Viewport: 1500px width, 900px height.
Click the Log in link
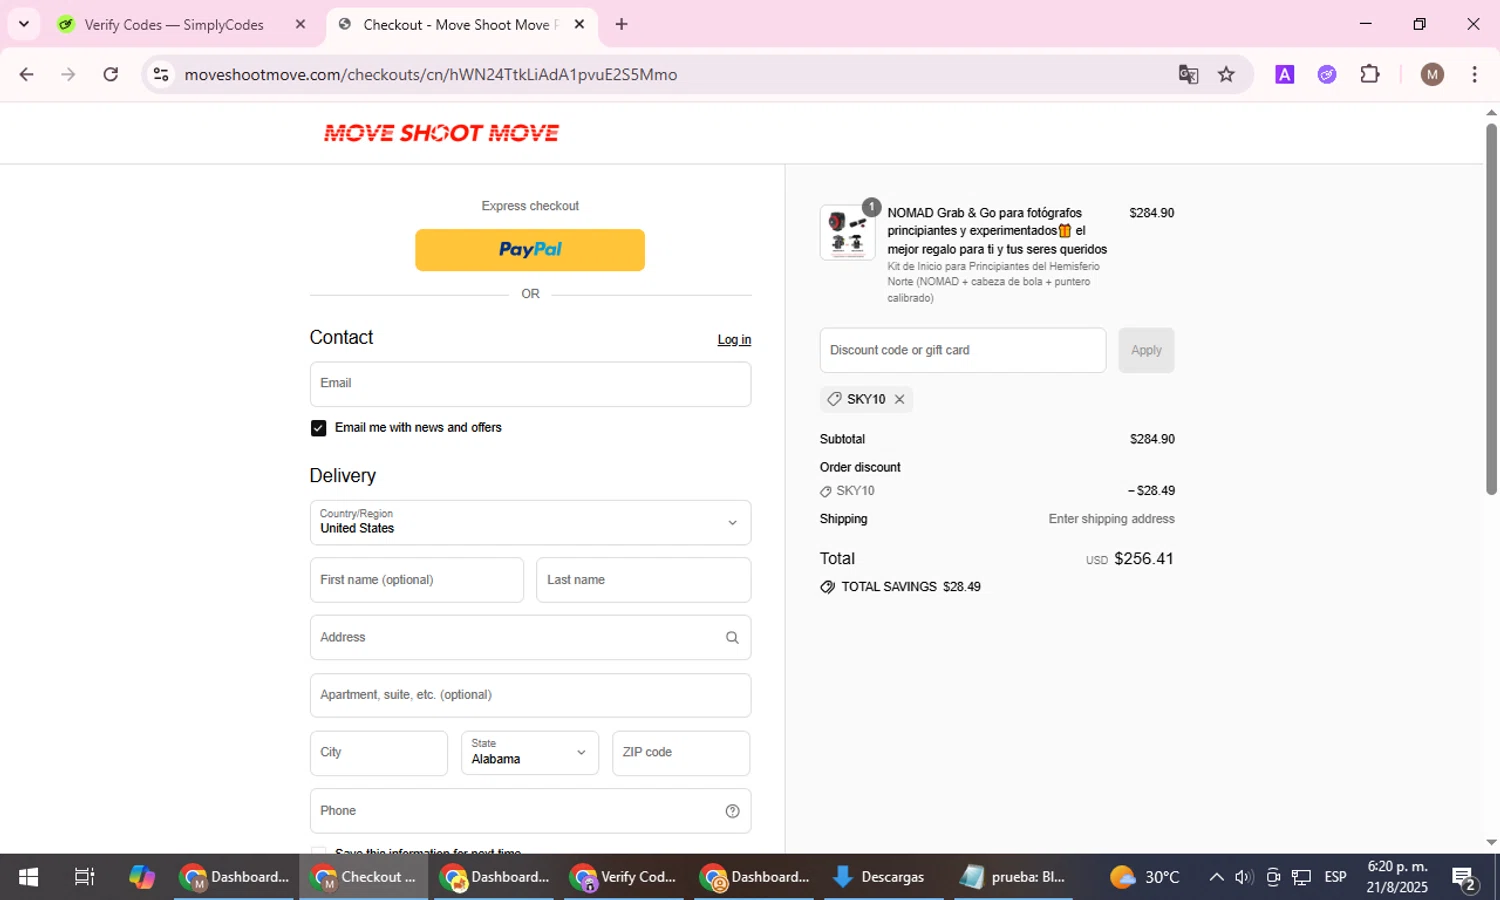734,340
